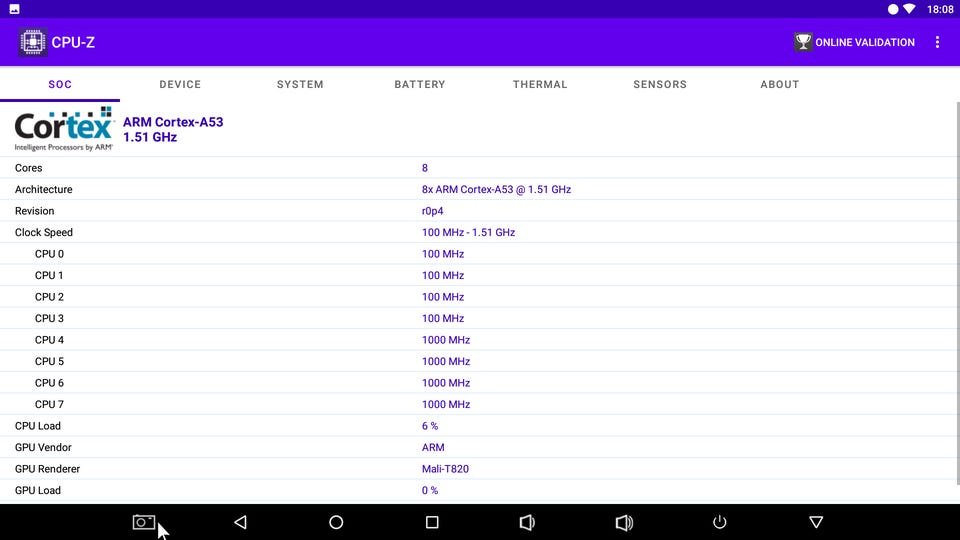Click the revision value r0p4
Screen dimensions: 960x540
pos(432,211)
